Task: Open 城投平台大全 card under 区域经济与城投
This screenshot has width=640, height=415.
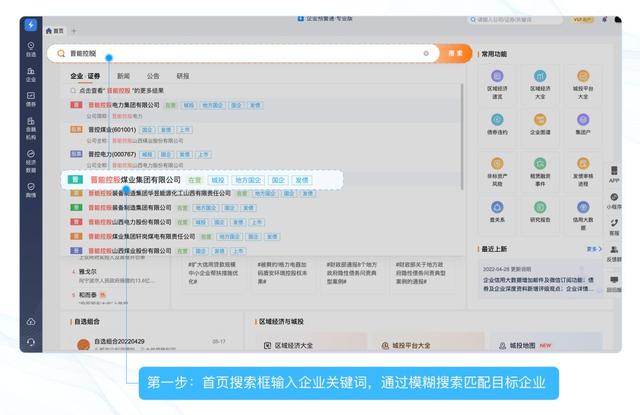Action: [x=430, y=343]
